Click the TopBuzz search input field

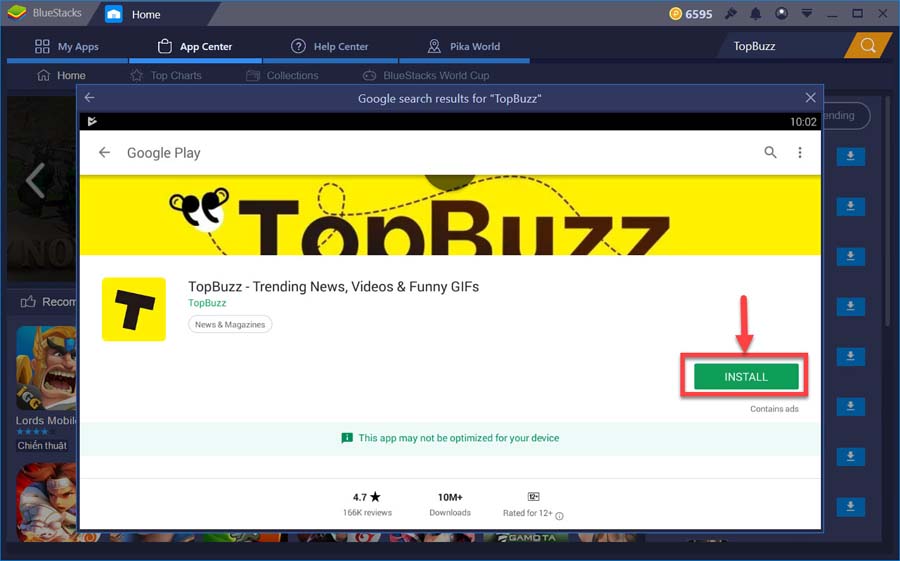point(783,46)
